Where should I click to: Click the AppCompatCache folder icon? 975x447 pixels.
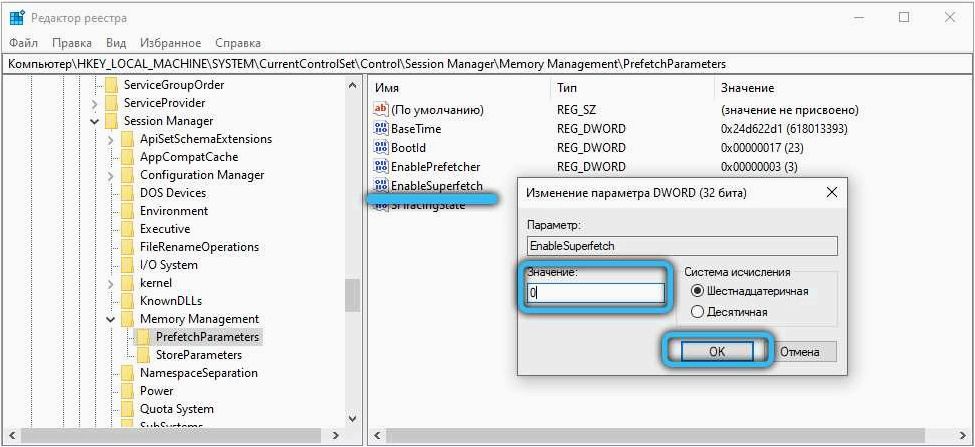point(127,157)
